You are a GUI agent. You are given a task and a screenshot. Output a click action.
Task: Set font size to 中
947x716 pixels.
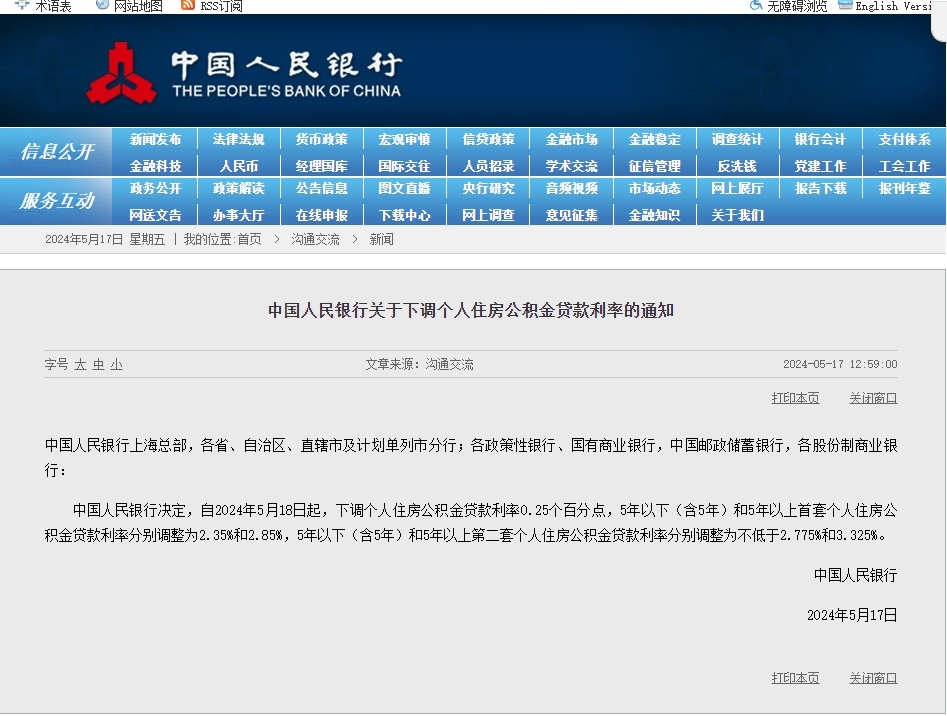click(x=98, y=365)
